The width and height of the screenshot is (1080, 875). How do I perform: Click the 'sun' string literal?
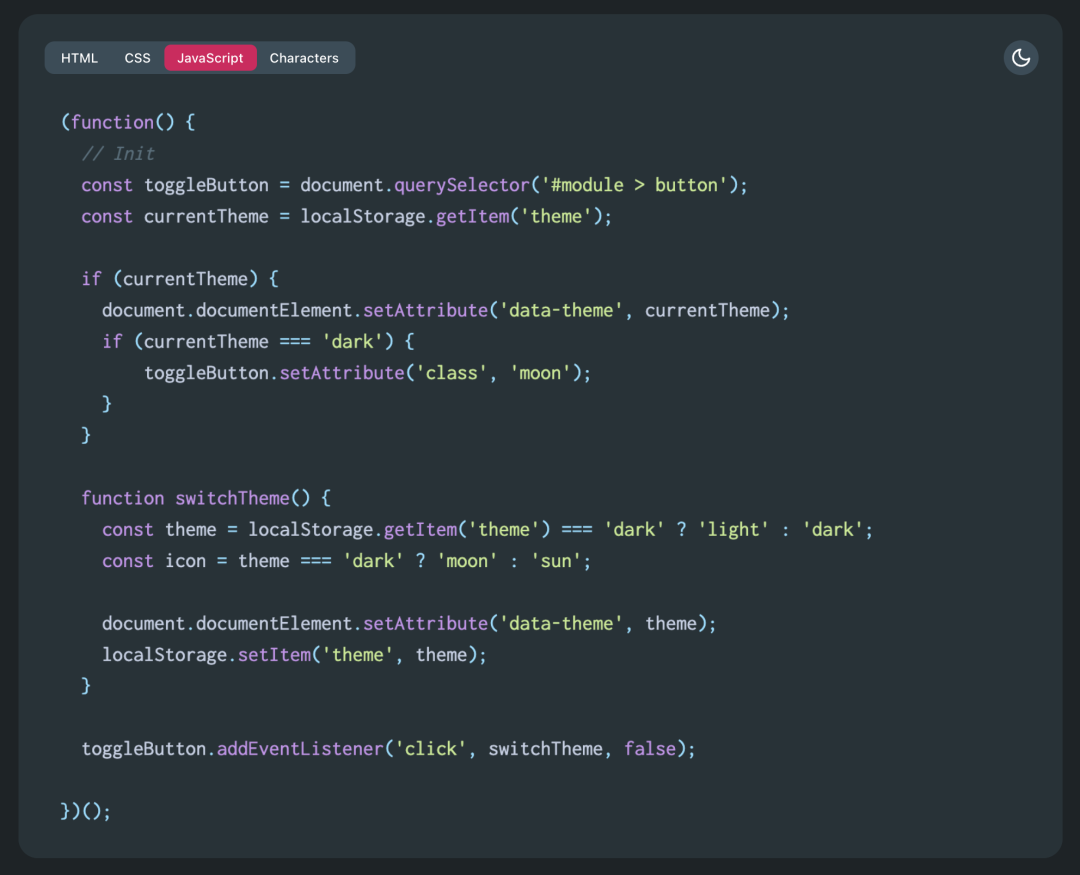(556, 561)
